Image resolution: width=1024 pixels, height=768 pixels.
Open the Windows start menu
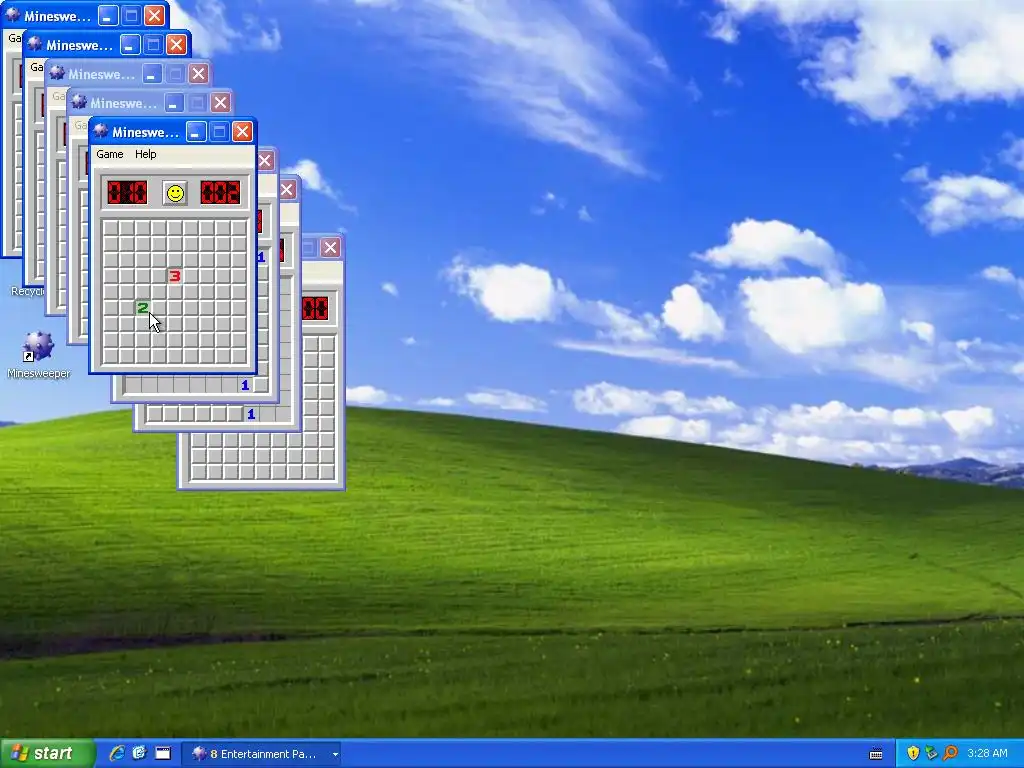pyautogui.click(x=47, y=754)
